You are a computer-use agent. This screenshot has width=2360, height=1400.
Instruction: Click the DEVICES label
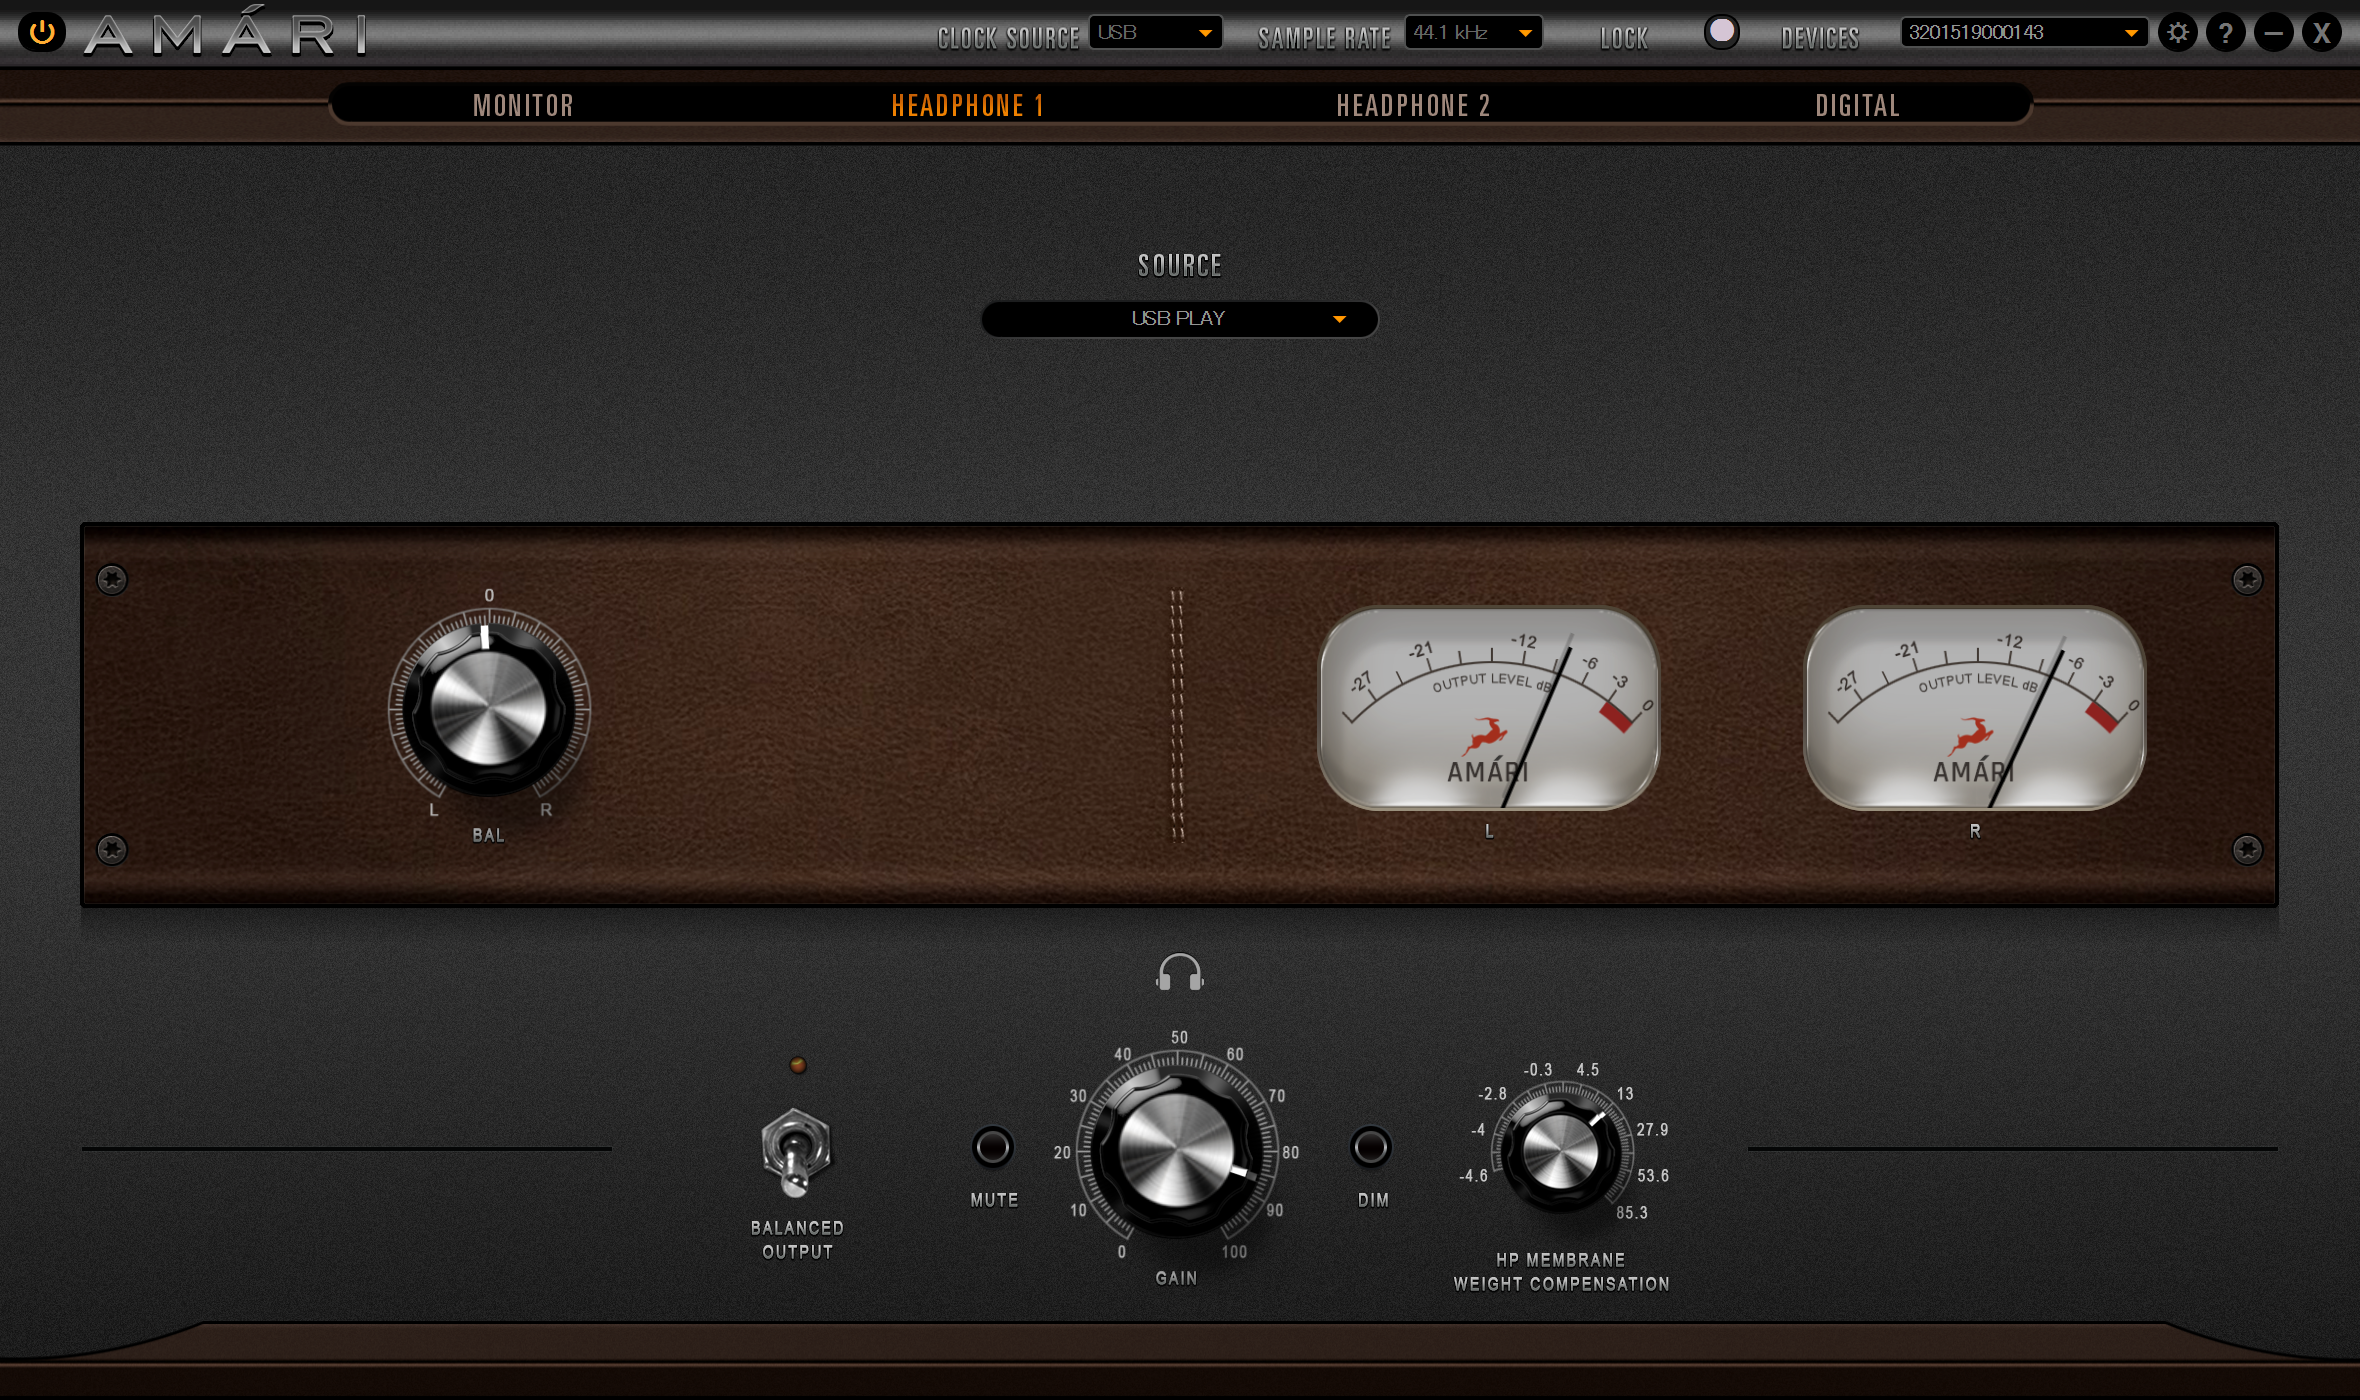coord(1820,38)
